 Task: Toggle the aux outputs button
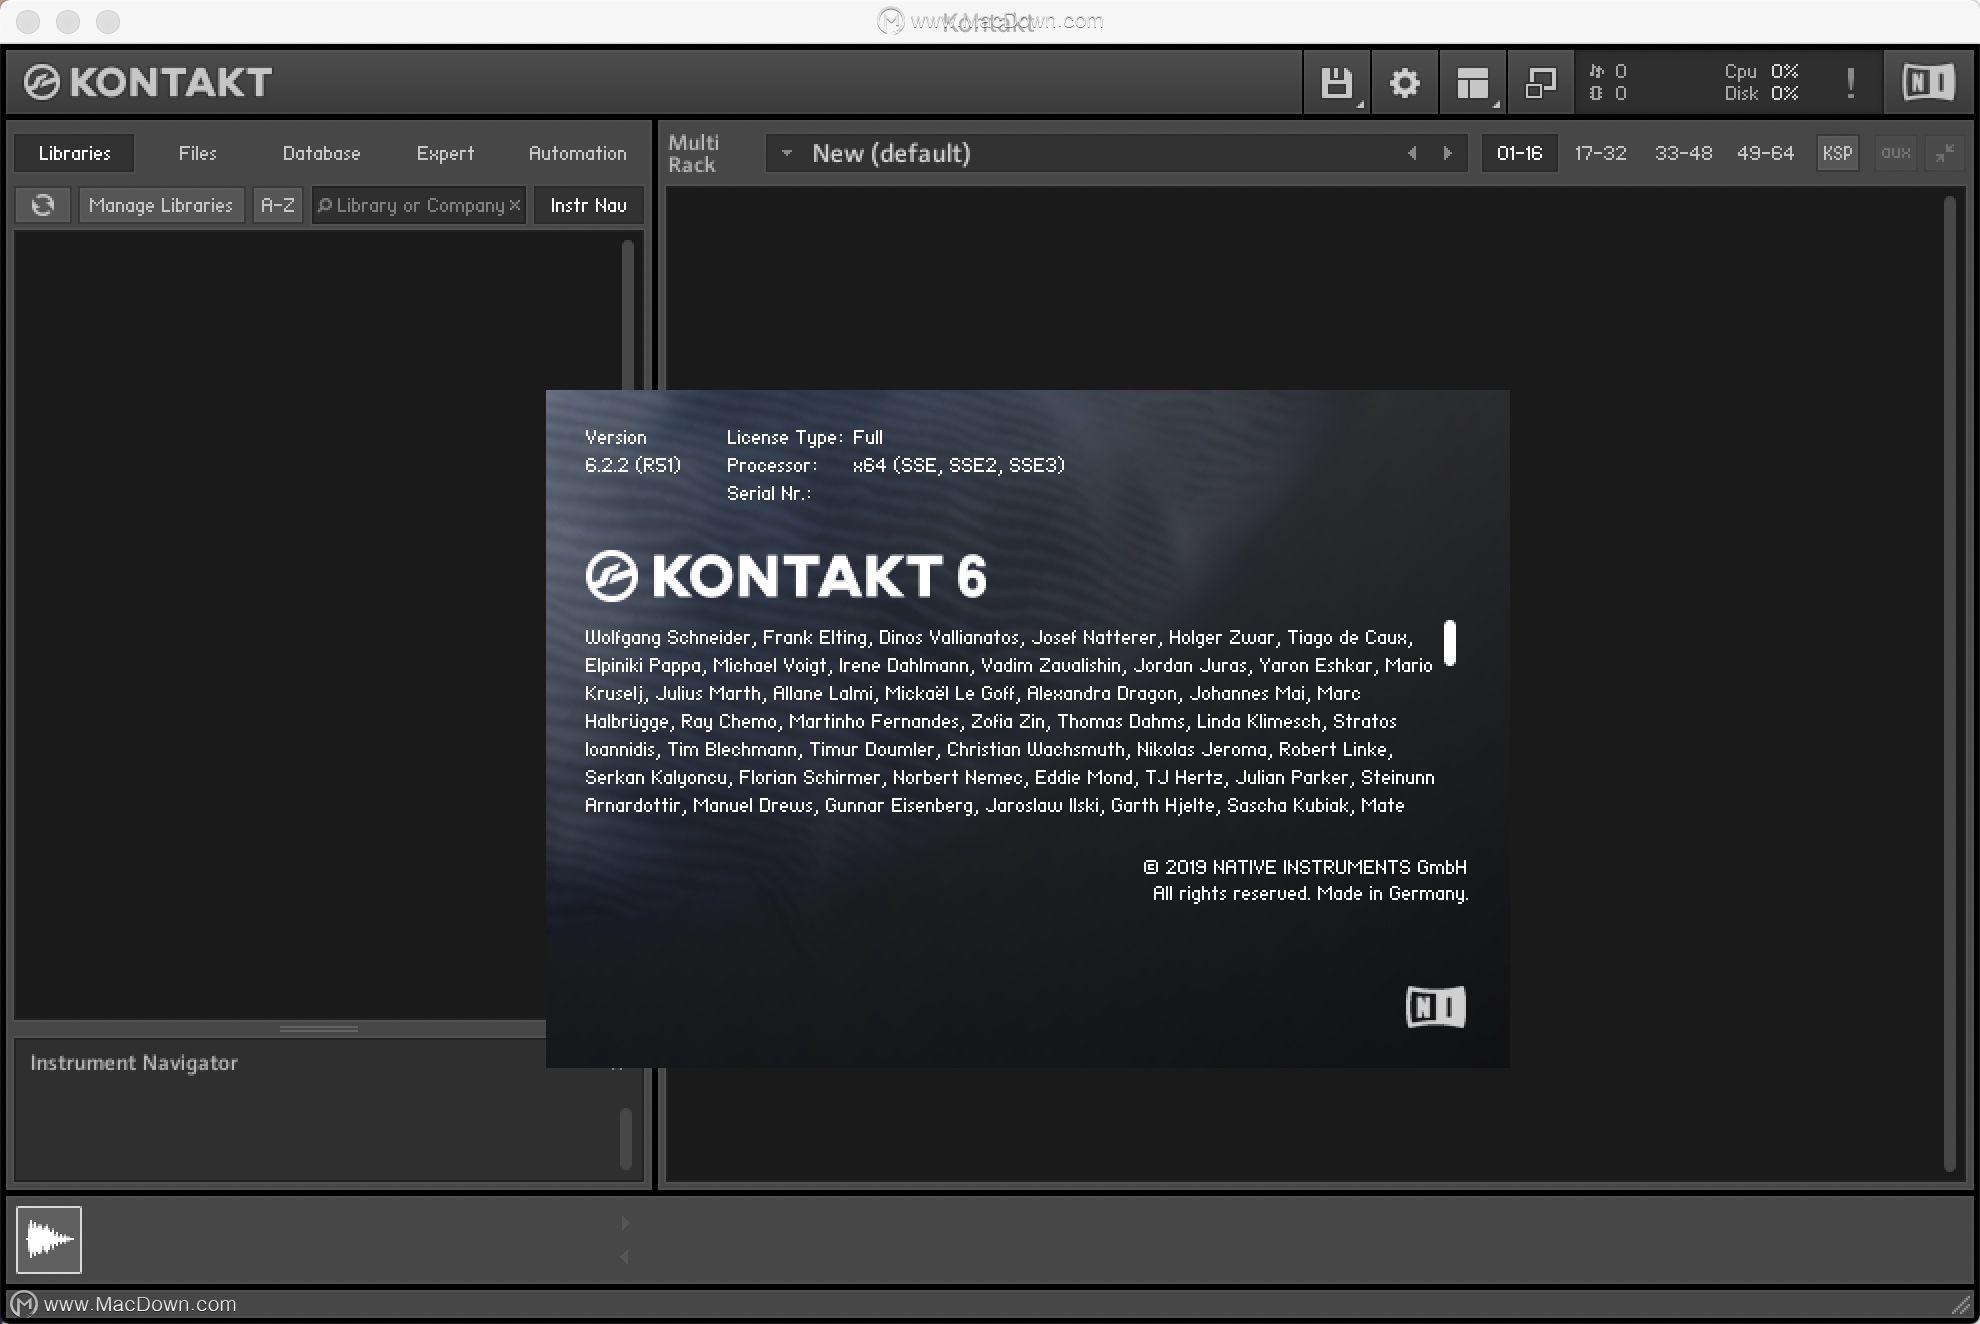click(1895, 153)
